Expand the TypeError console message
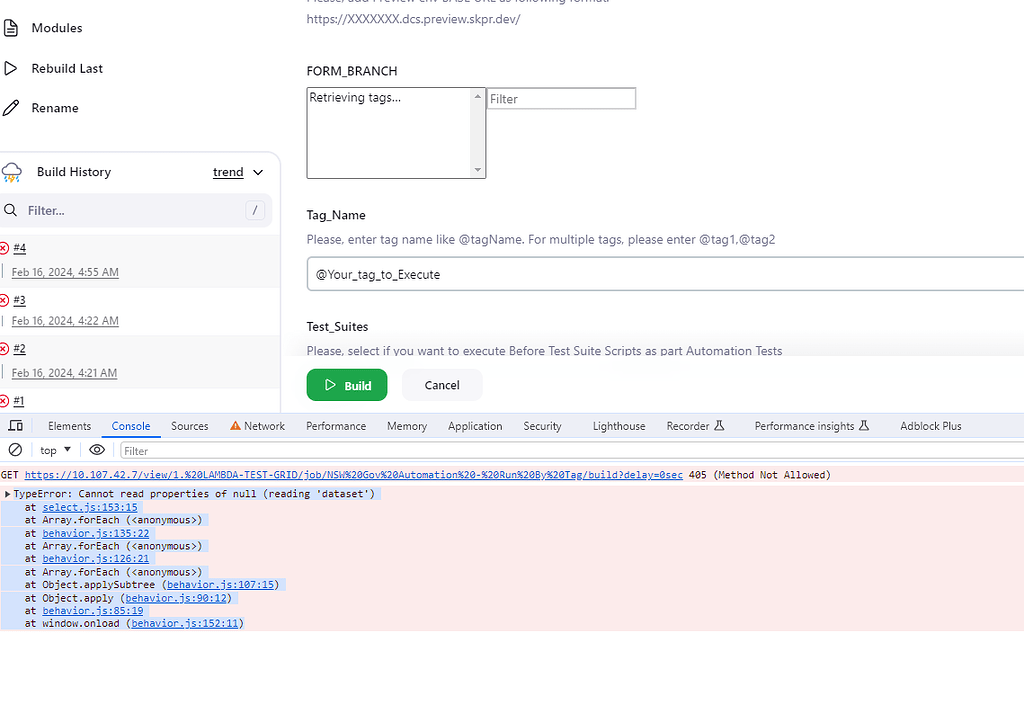Image resolution: width=1024 pixels, height=723 pixels. click(x=8, y=493)
